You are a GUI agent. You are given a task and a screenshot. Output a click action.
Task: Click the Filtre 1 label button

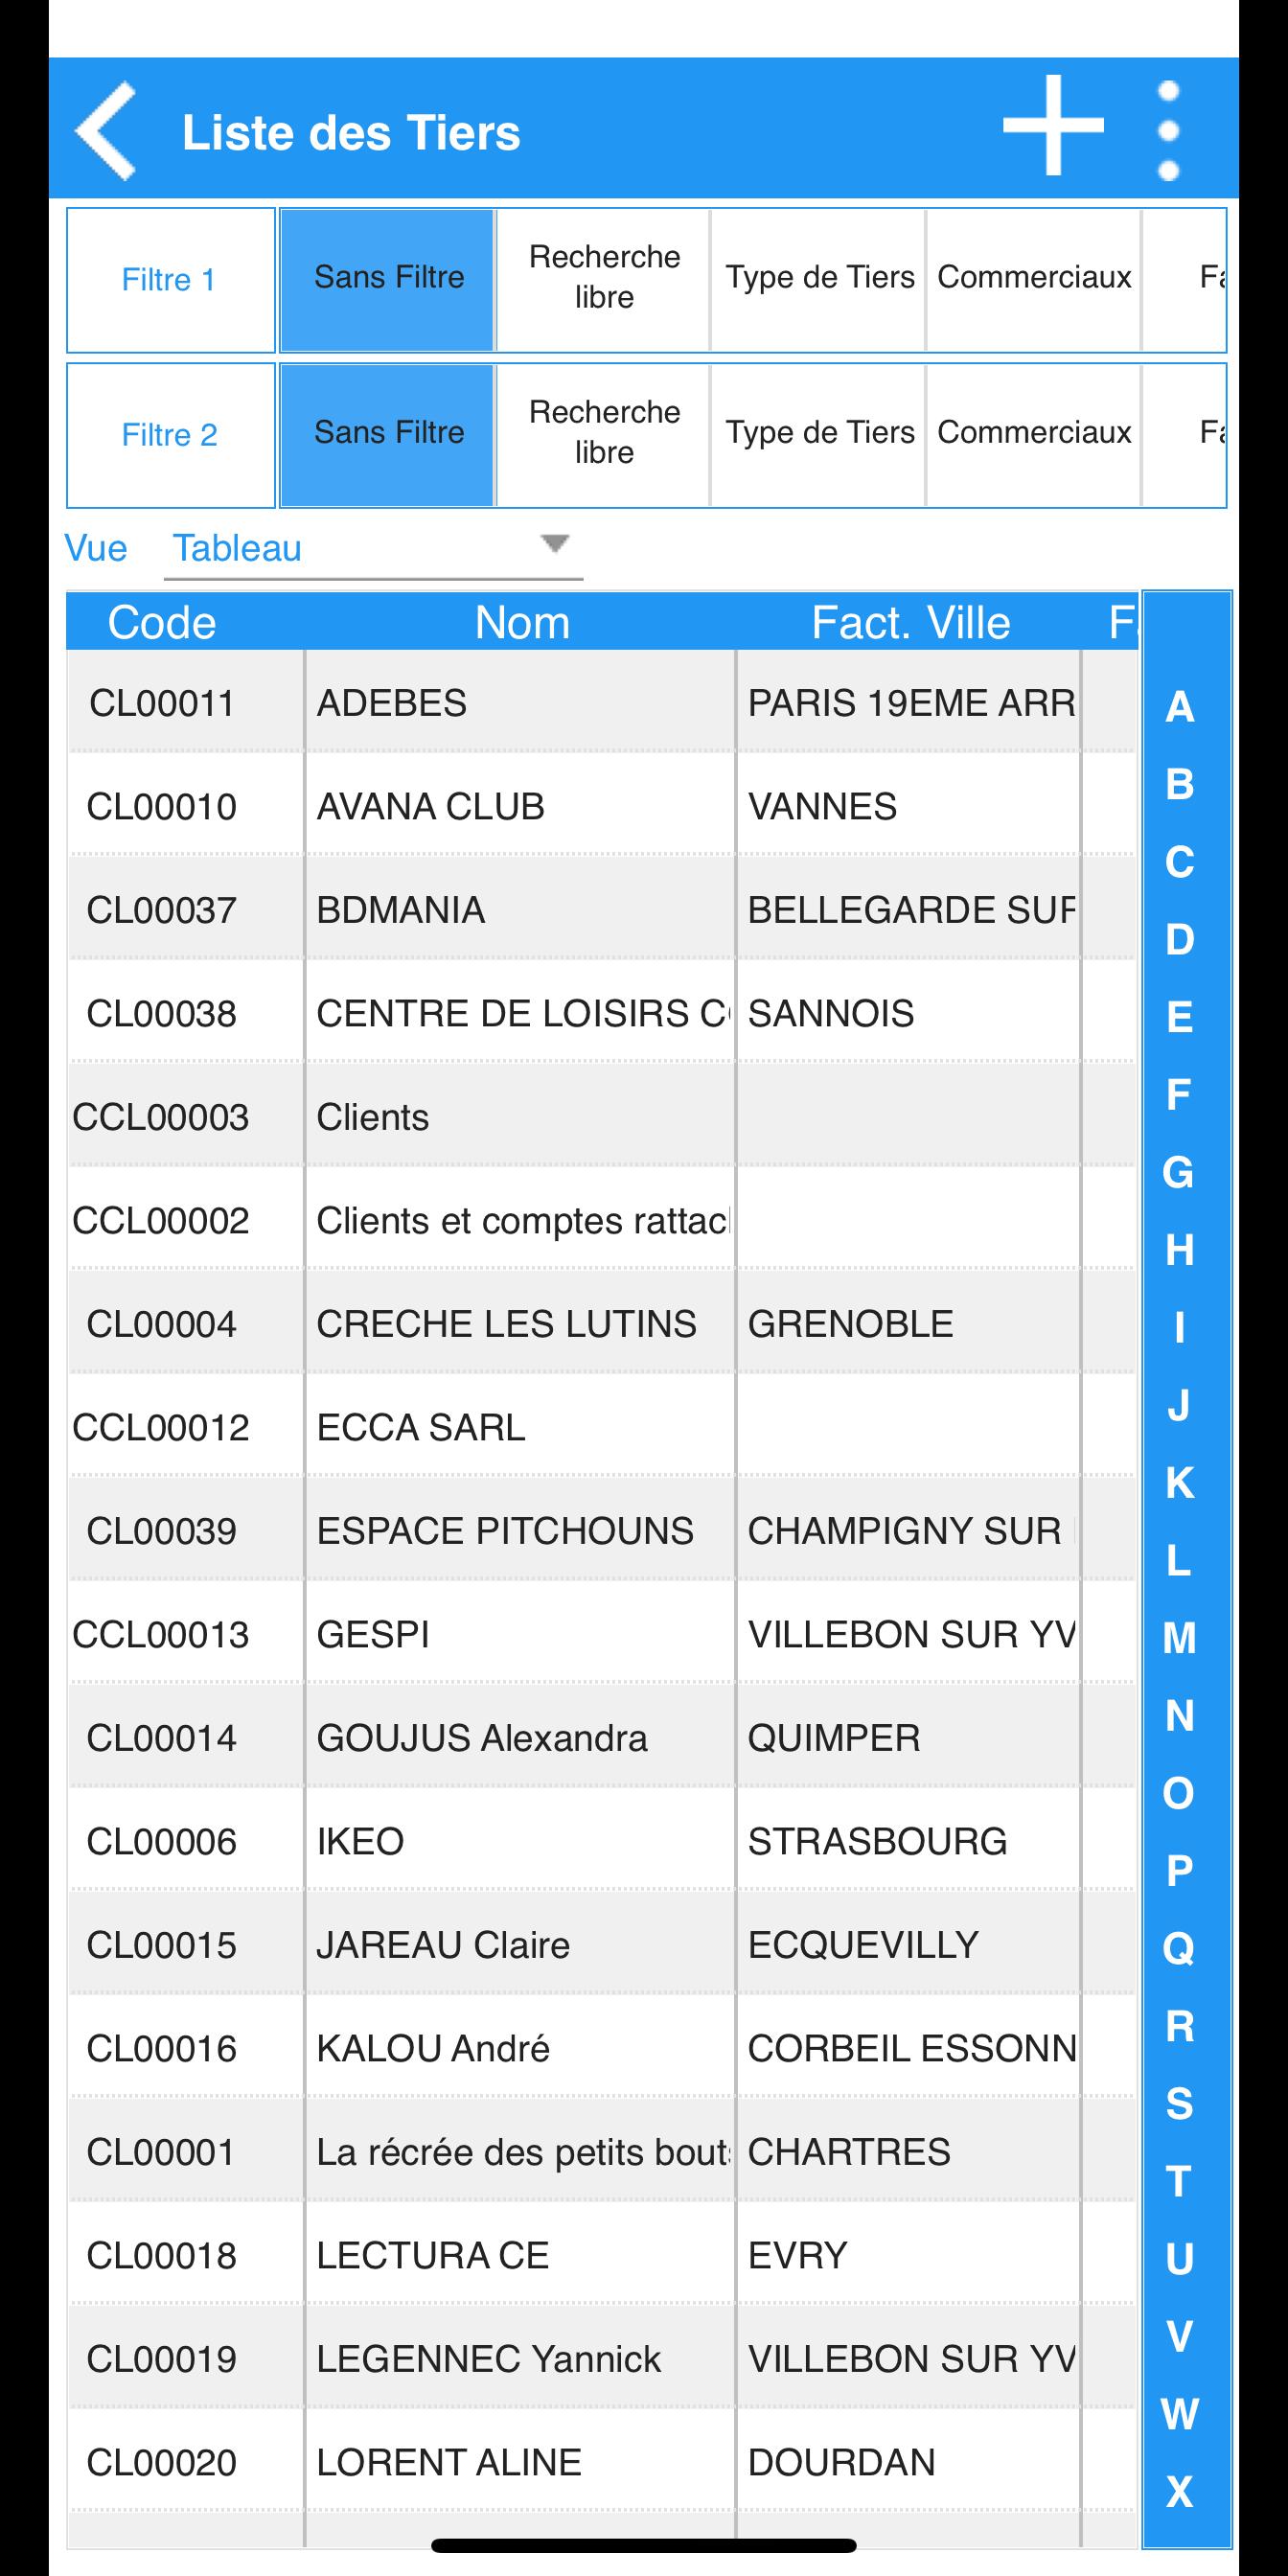click(170, 280)
